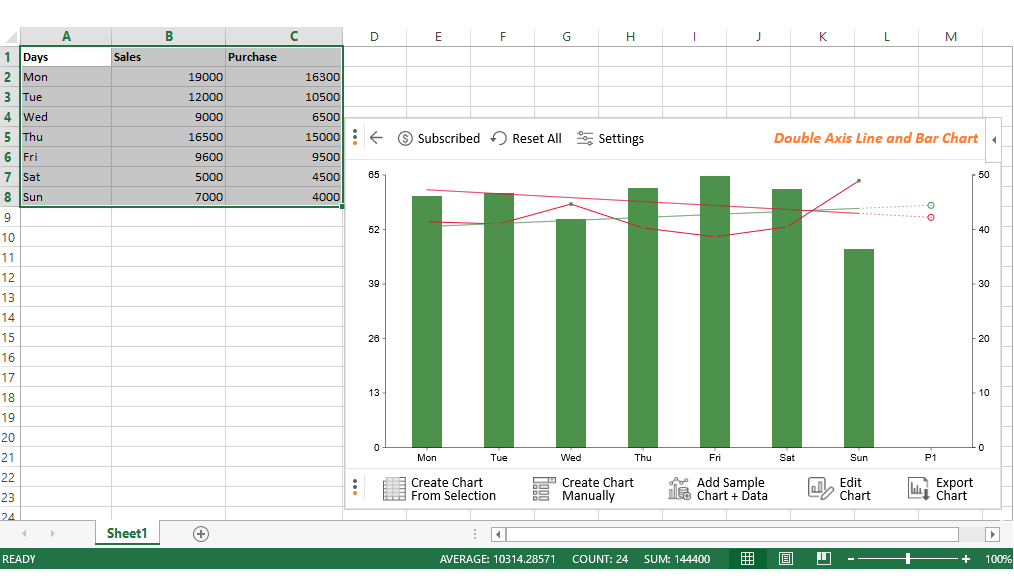Click the Fri bar in chart
This screenshot has height=587, width=1014.
click(715, 312)
